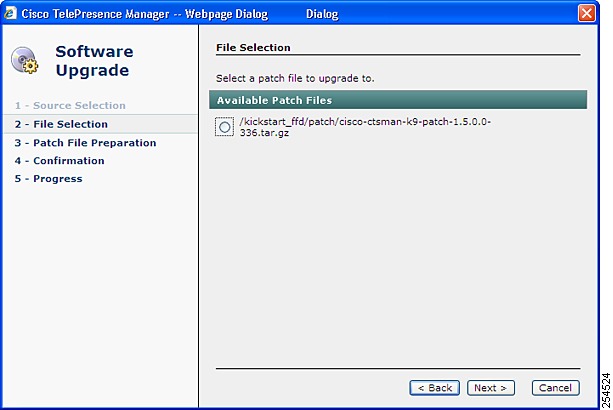Go to step 5 - Progress
This screenshot has width=613, height=410.
click(x=49, y=179)
